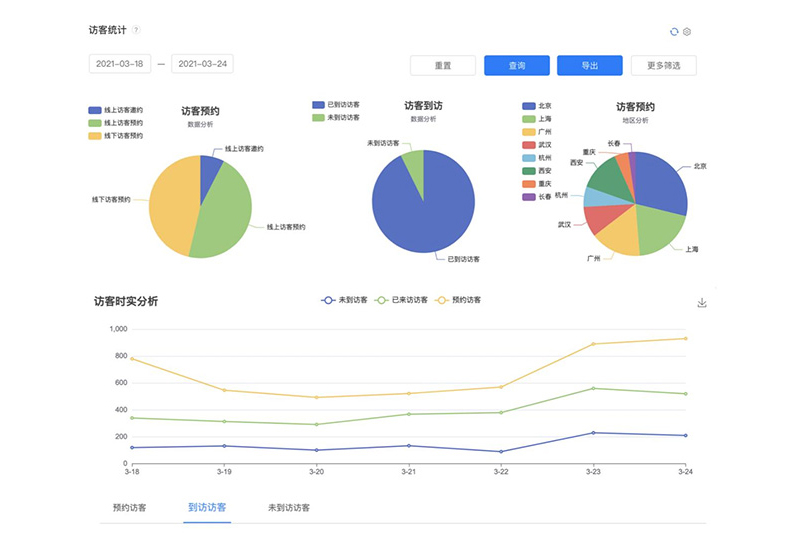Select the large blue 已到访访客 pie slice

(x=423, y=219)
